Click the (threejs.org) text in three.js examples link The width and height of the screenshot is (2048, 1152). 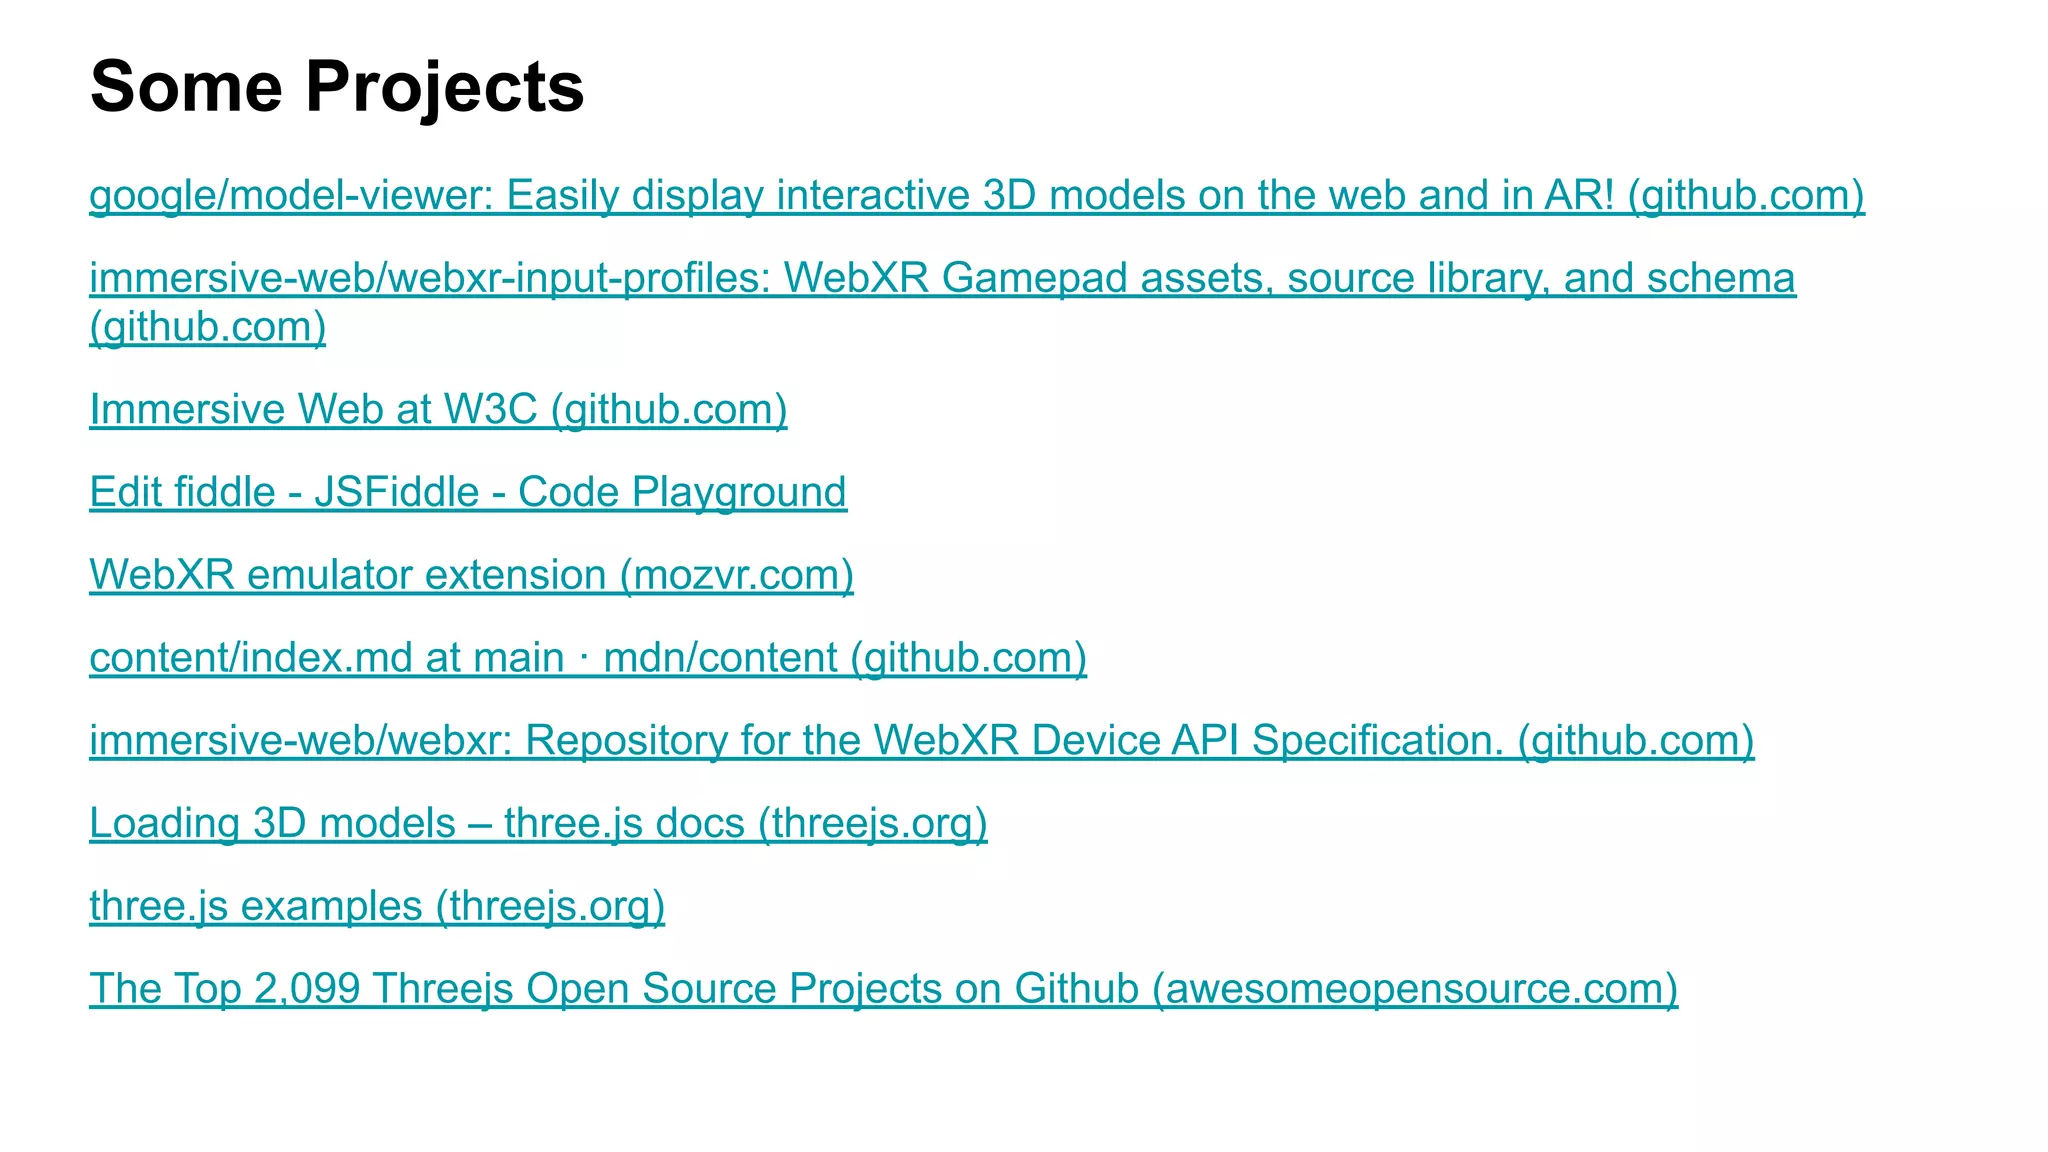pos(550,906)
